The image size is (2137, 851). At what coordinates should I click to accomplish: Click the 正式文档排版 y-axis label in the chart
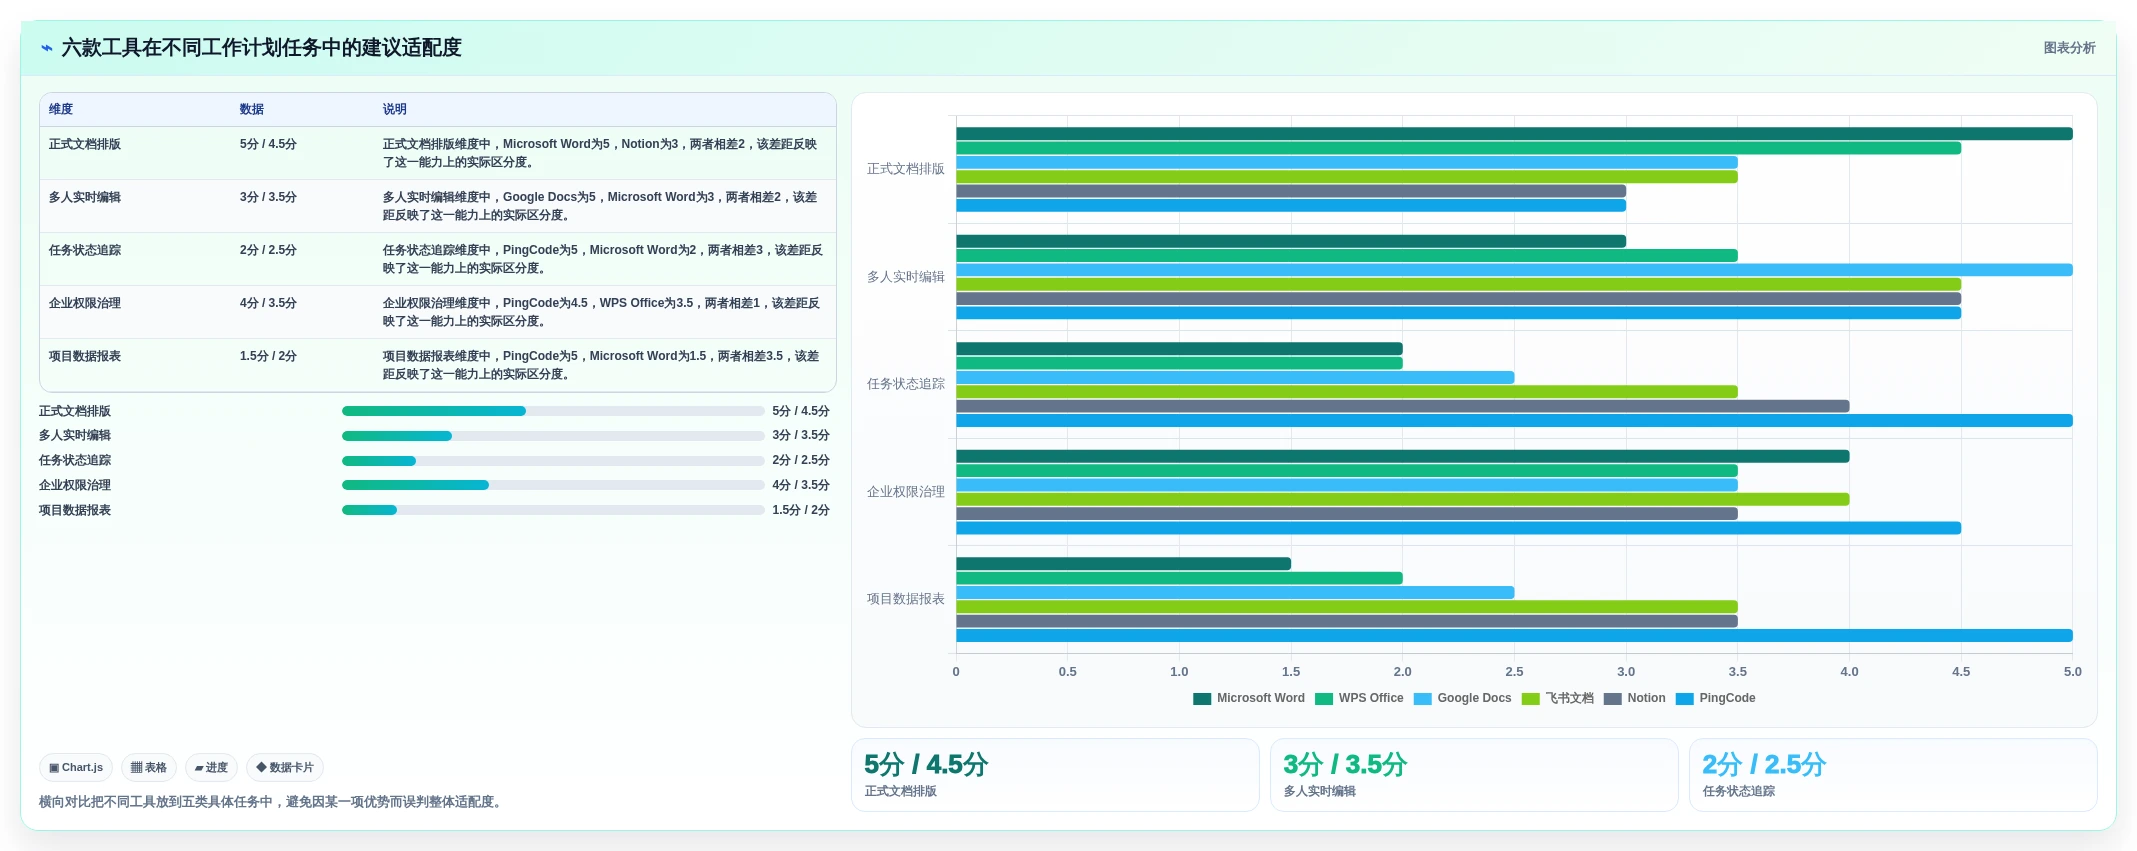pos(906,169)
